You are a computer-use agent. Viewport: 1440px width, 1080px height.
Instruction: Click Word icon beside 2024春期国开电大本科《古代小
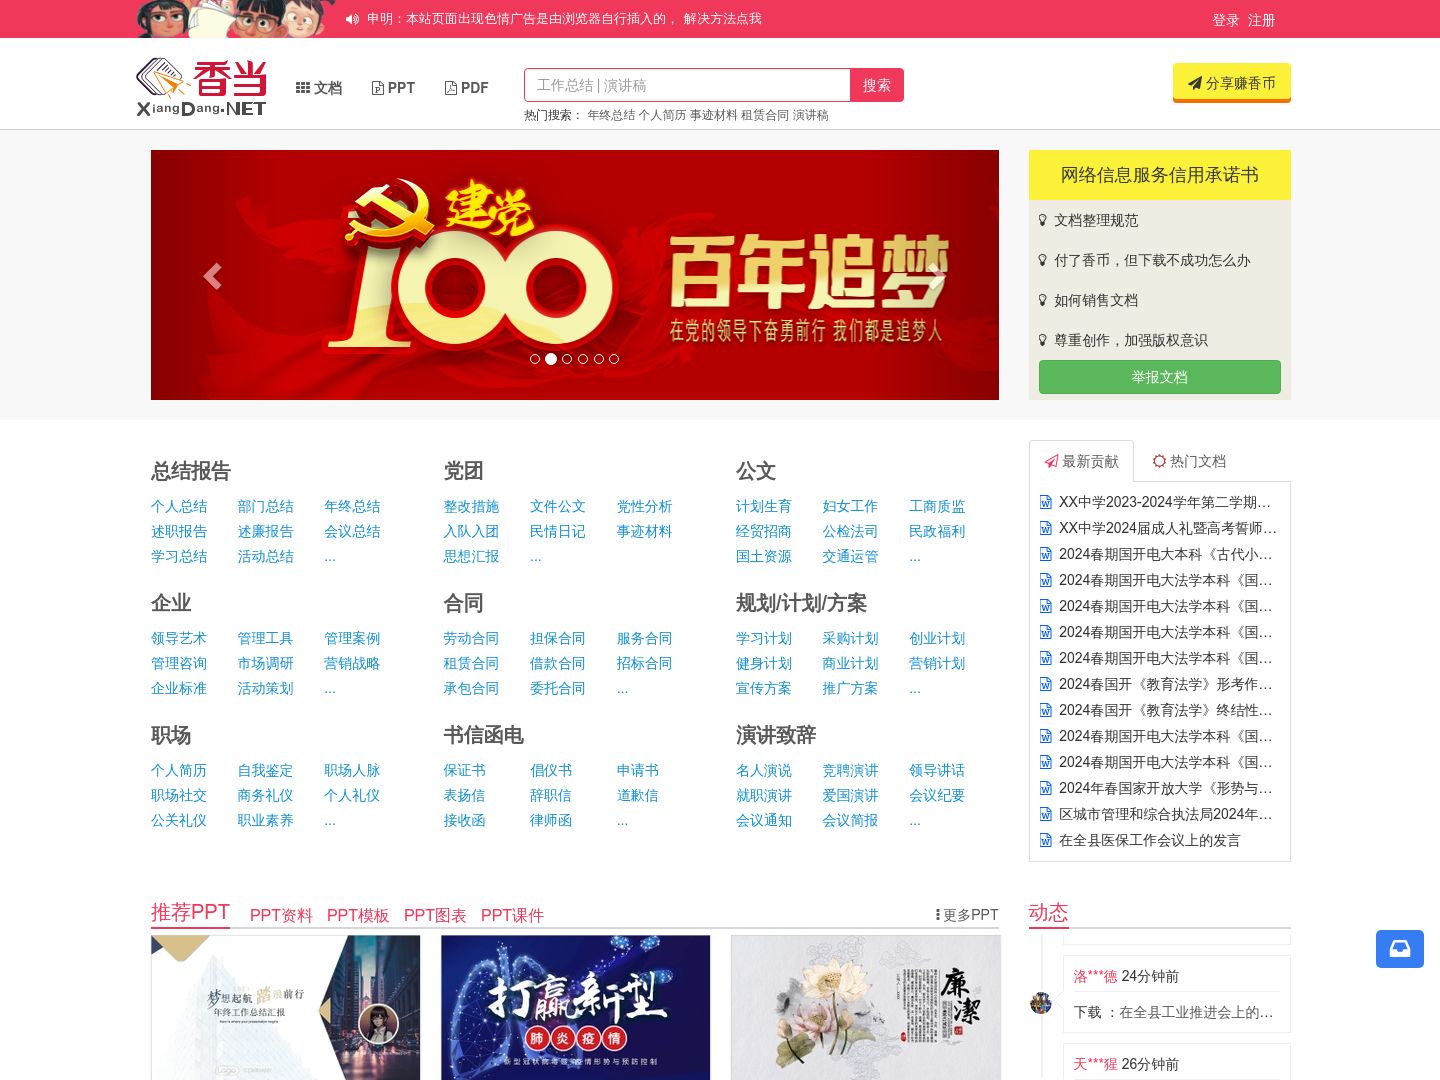pos(1046,554)
